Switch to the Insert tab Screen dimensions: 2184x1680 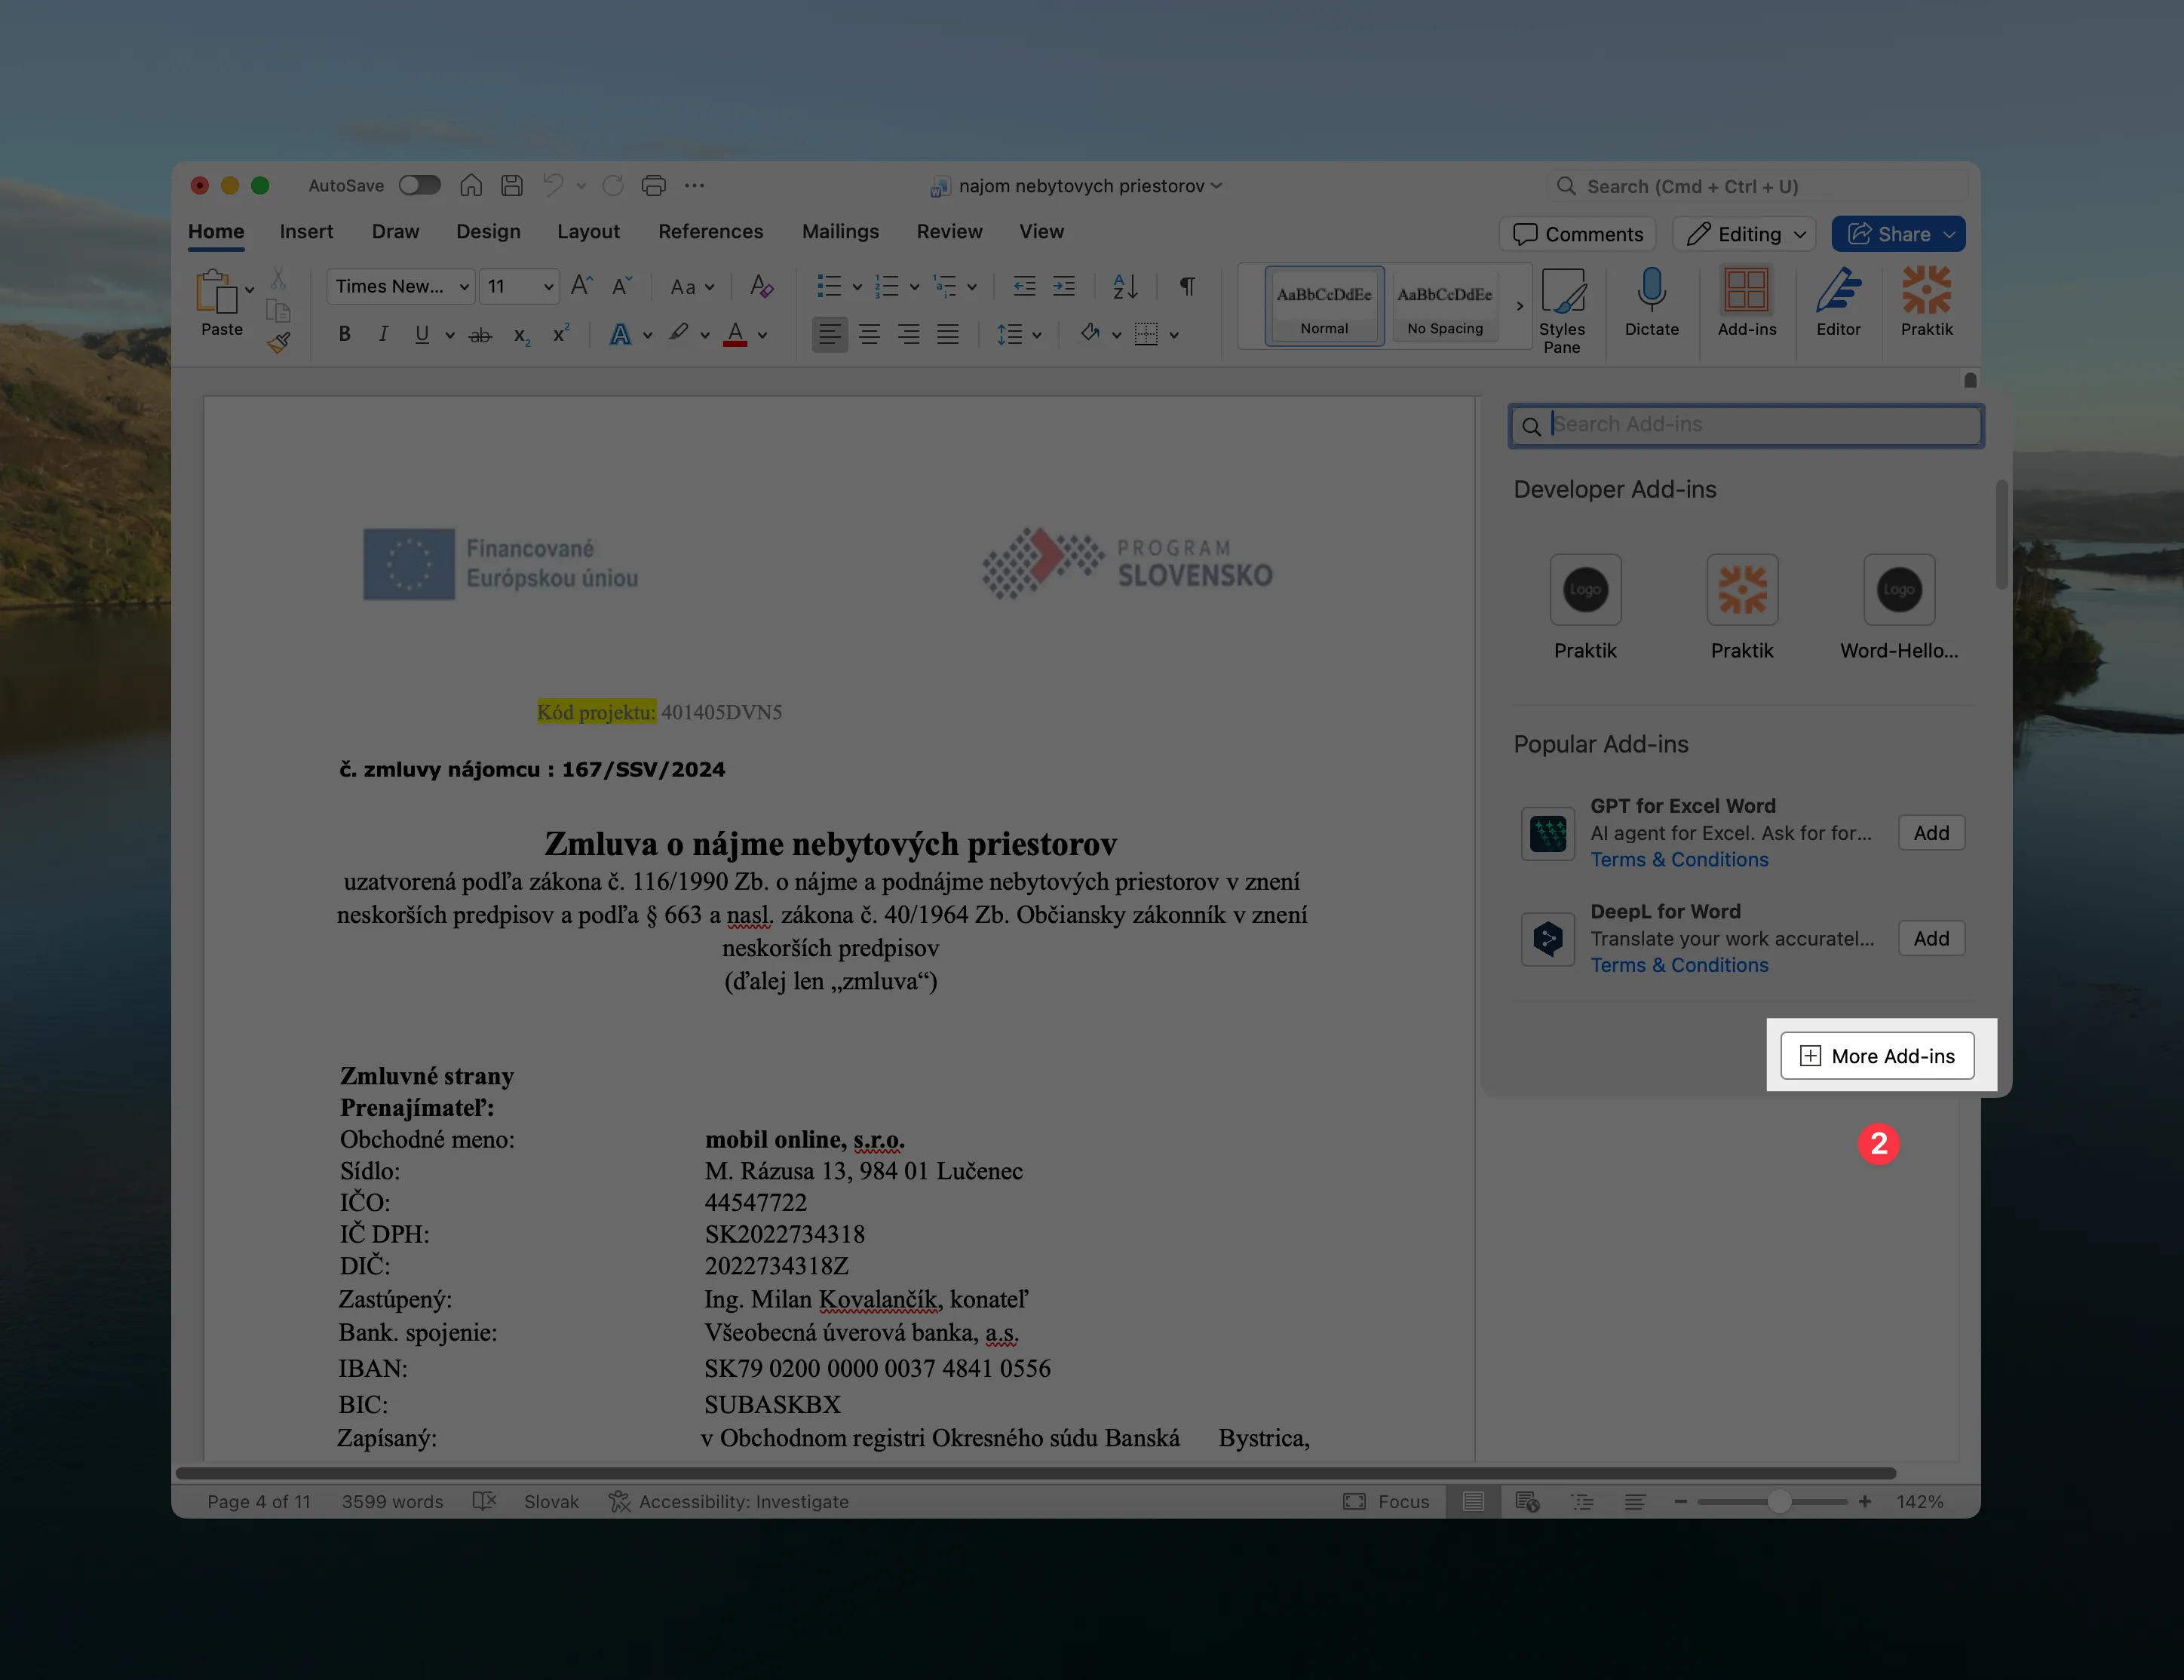coord(306,231)
